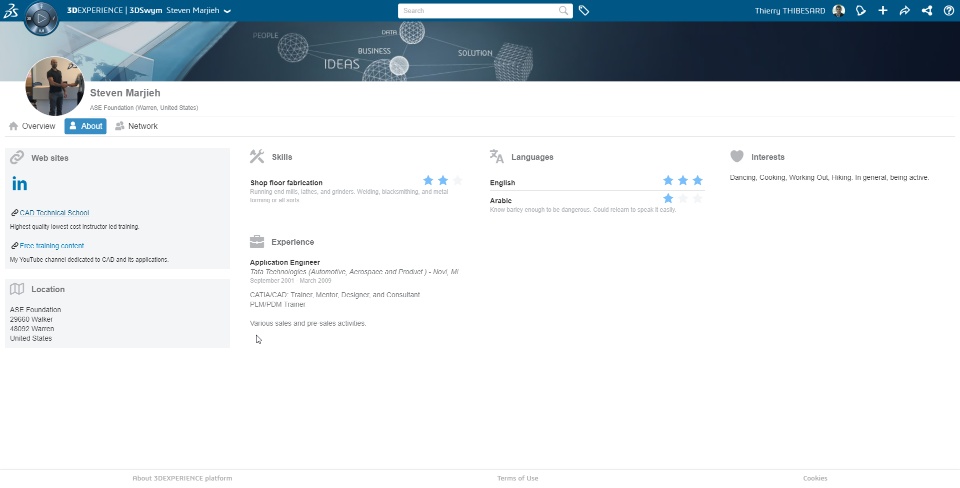Open the notifications icon in top bar
Image resolution: width=960 pixels, height=488 pixels.
[x=861, y=10]
